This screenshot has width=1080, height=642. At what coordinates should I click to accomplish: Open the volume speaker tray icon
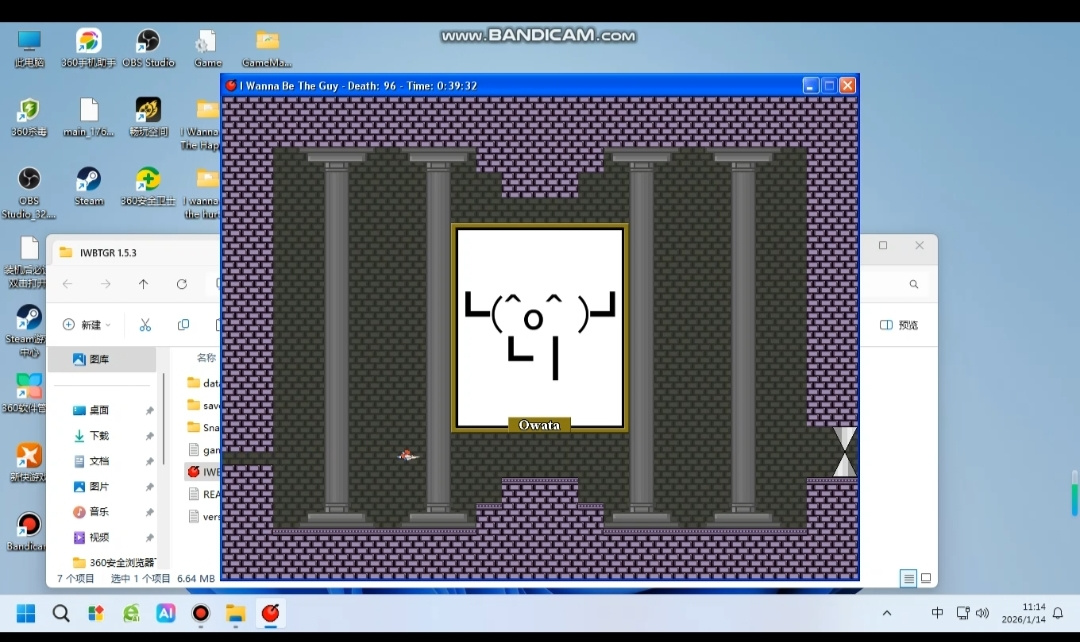click(983, 613)
